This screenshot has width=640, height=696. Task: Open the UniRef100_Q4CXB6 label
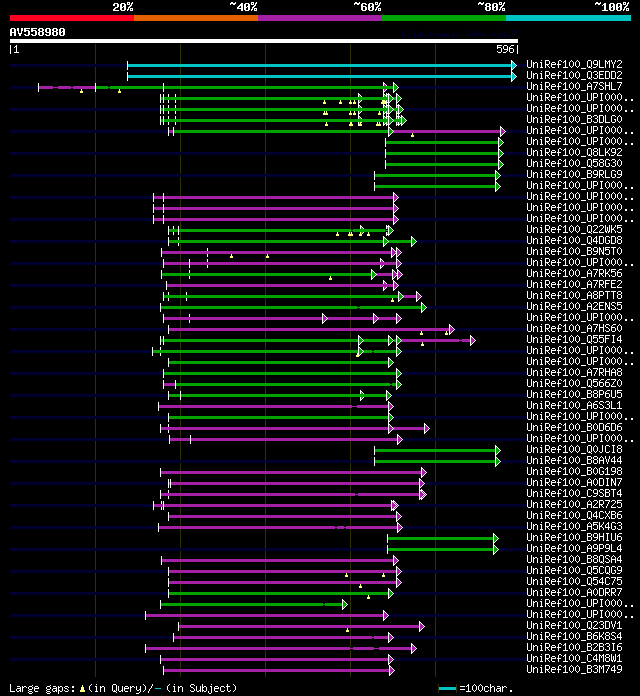(574, 515)
